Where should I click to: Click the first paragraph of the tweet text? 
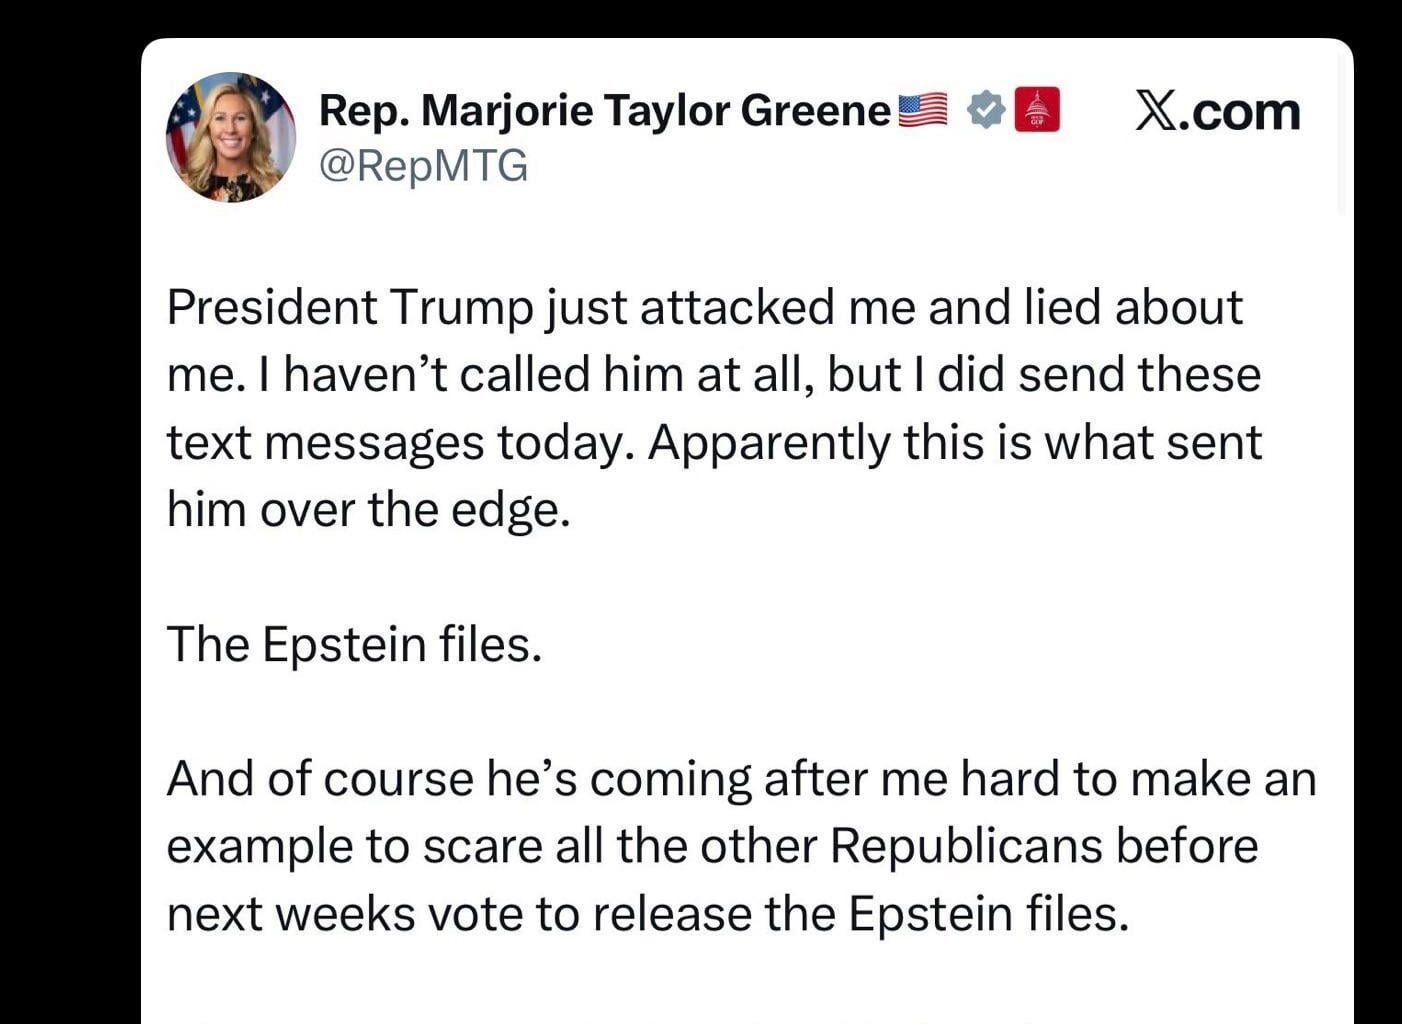[x=700, y=406]
